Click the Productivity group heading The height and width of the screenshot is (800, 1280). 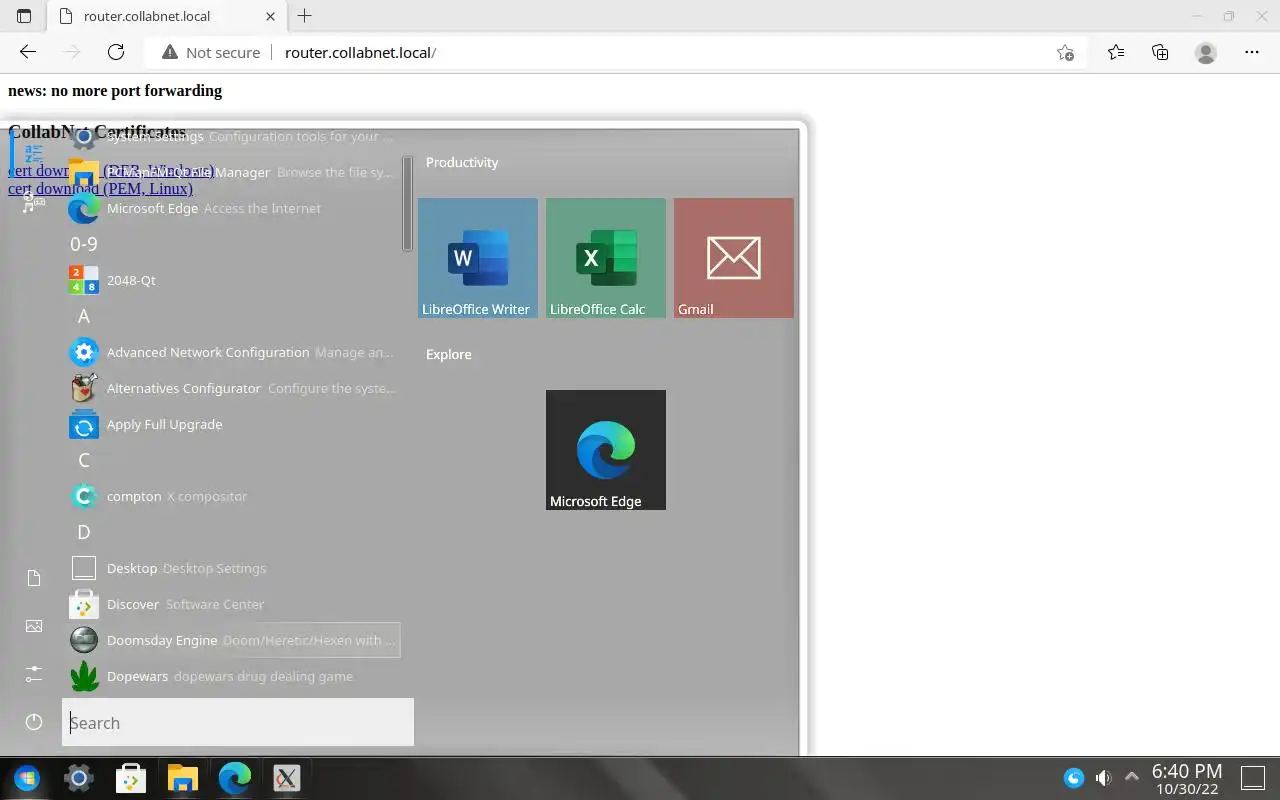click(462, 162)
